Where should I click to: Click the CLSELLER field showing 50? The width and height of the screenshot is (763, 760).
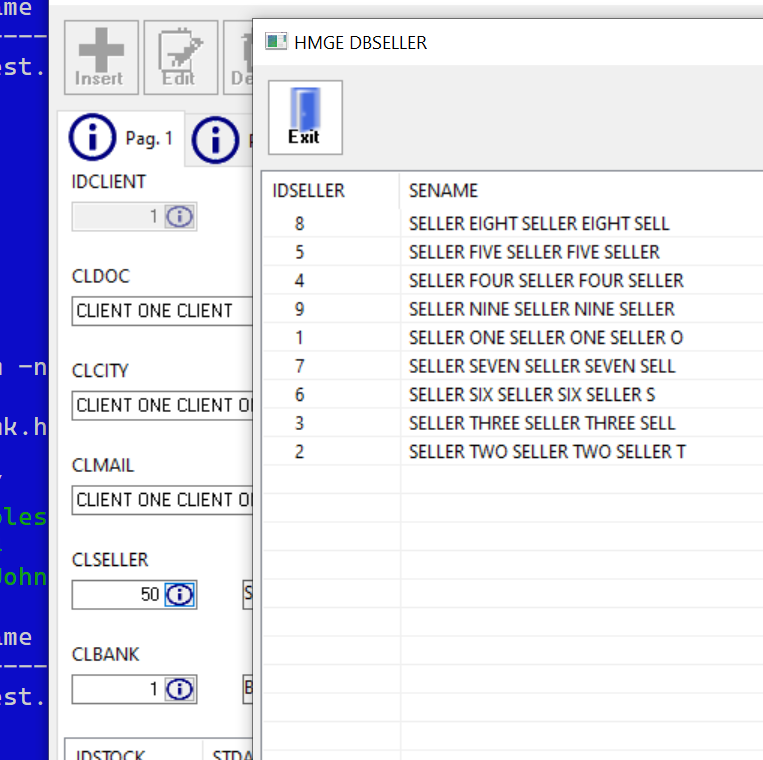(118, 595)
